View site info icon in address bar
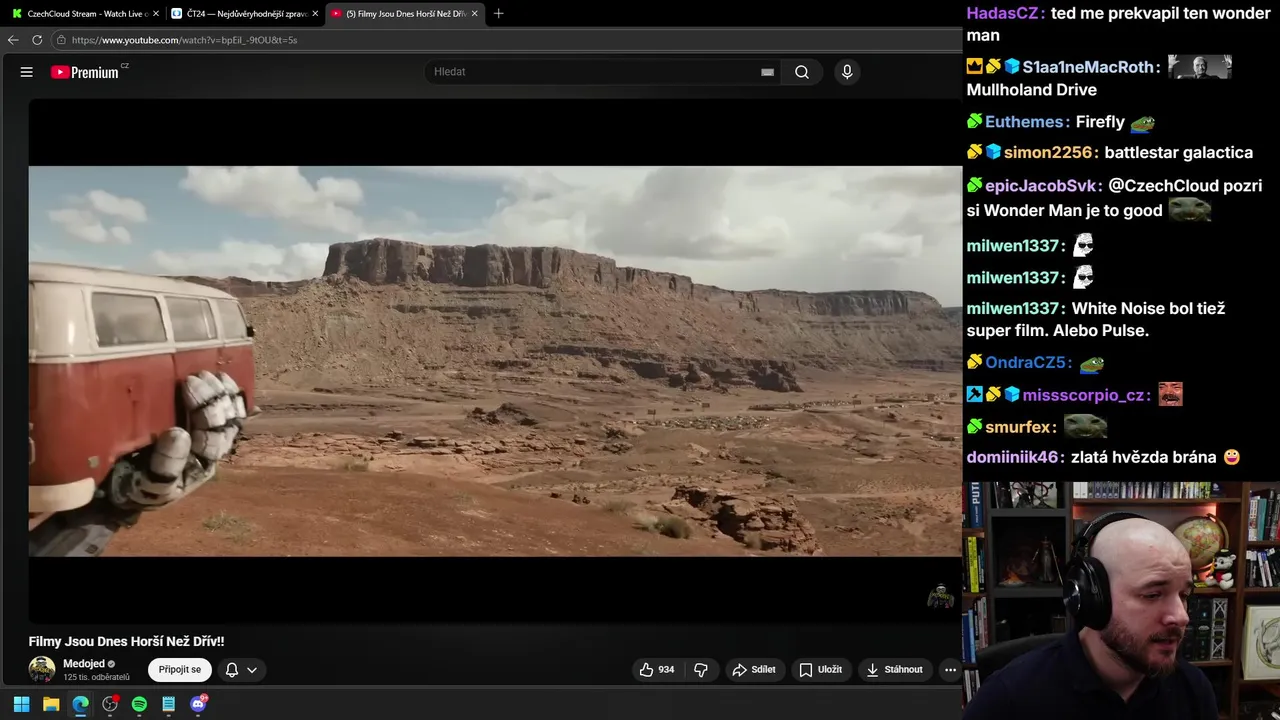1280x720 pixels. tap(62, 40)
